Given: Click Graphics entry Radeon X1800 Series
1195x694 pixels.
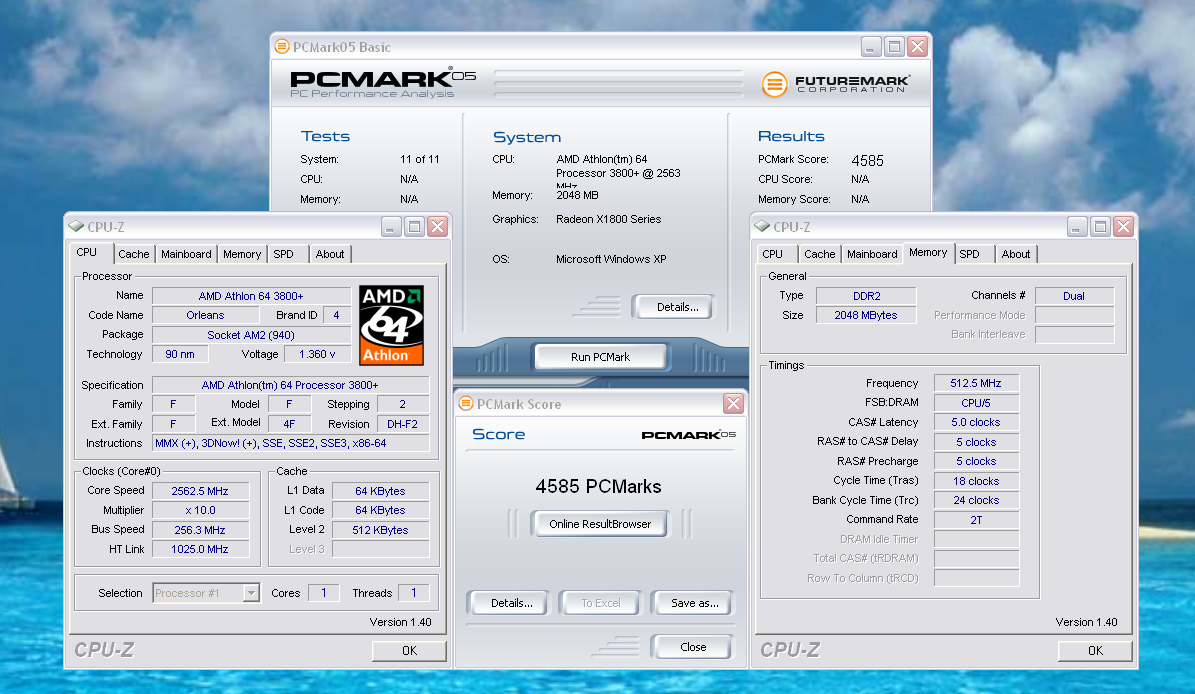Looking at the screenshot, I should 608,219.
